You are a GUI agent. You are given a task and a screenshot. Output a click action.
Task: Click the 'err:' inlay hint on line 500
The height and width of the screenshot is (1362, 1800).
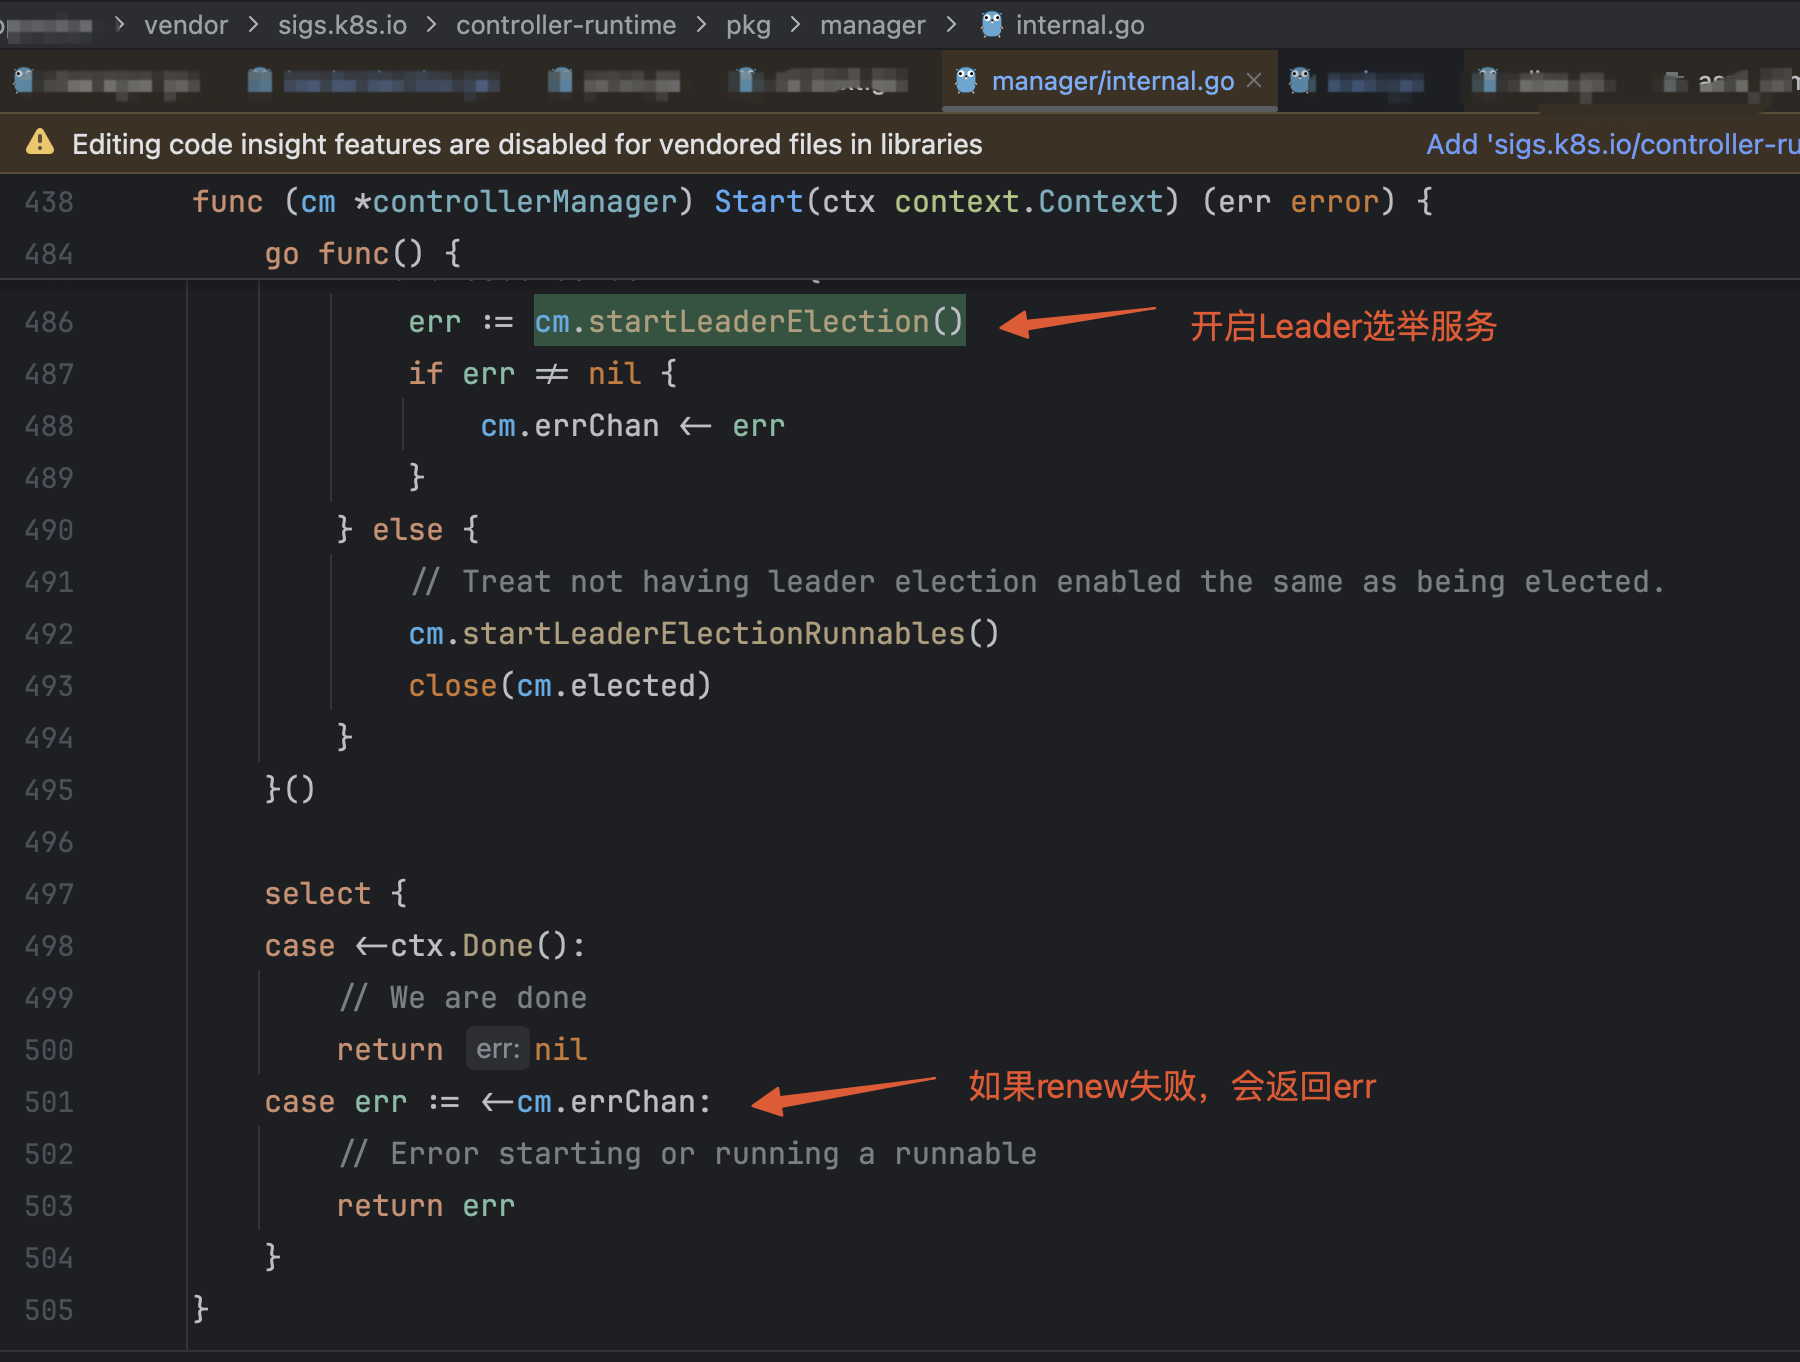click(x=498, y=1050)
